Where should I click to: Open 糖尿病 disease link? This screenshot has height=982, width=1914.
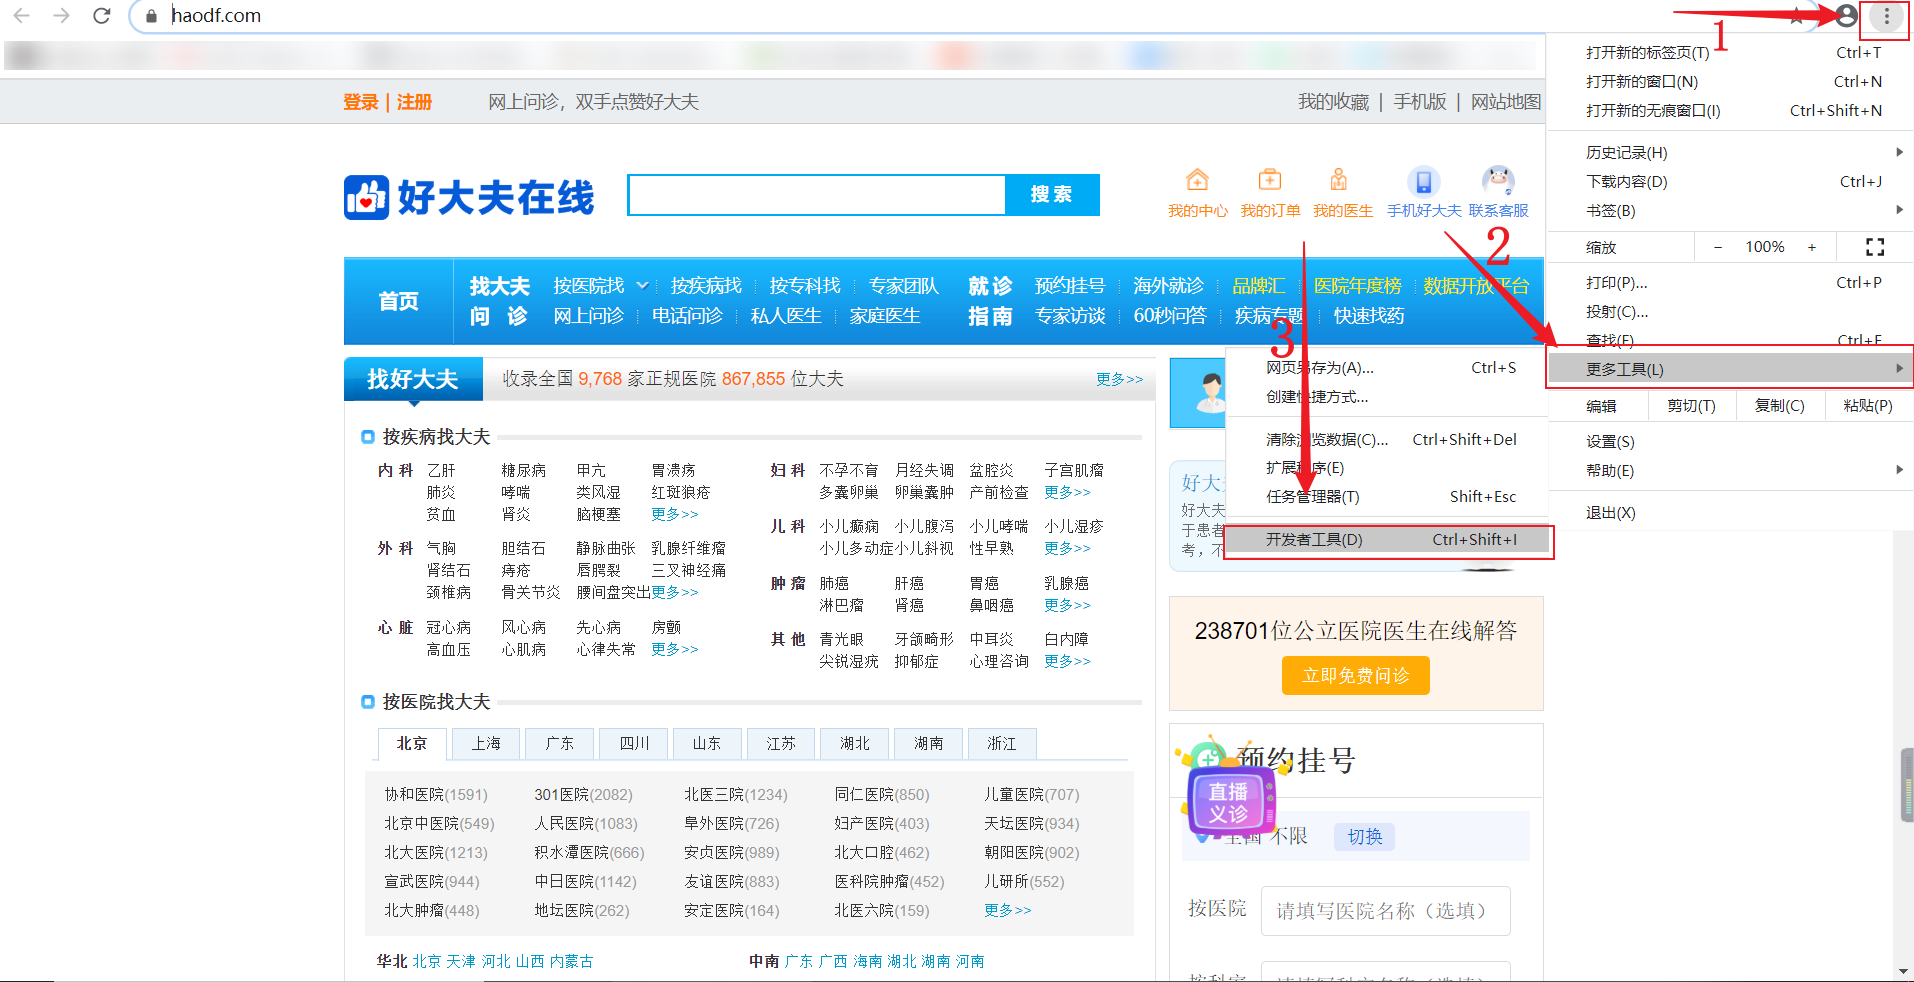pyautogui.click(x=524, y=471)
